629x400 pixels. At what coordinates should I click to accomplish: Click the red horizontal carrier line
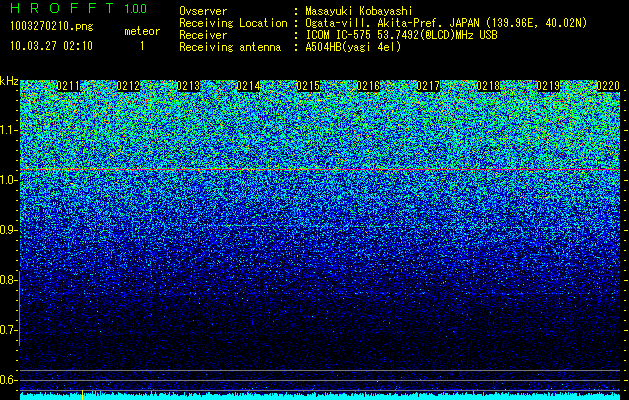320,170
